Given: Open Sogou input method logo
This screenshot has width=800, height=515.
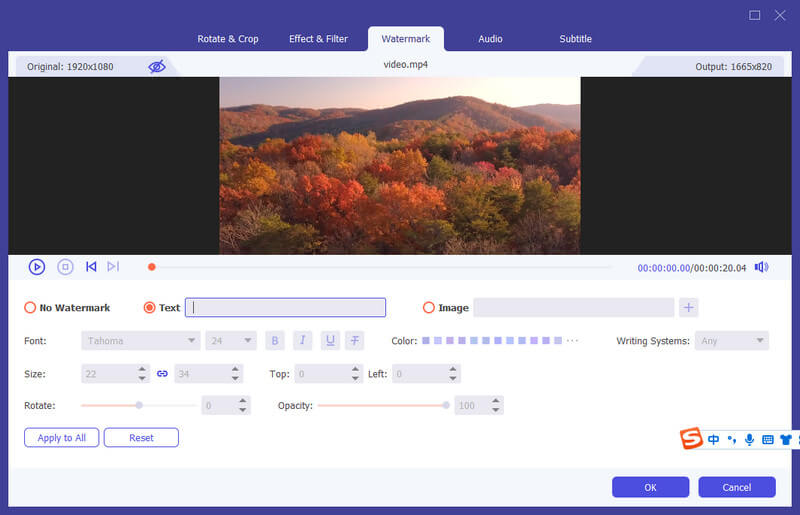Looking at the screenshot, I should tap(691, 438).
